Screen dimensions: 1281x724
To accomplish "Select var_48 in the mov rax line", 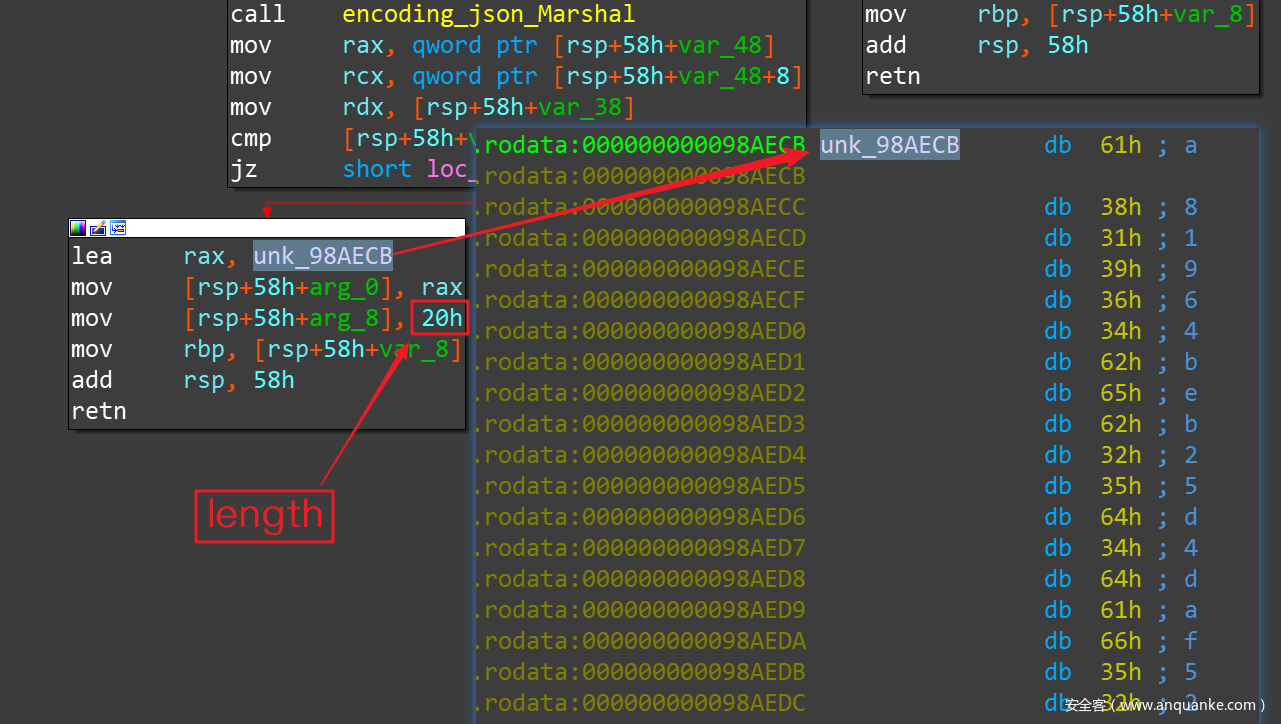I will [720, 45].
